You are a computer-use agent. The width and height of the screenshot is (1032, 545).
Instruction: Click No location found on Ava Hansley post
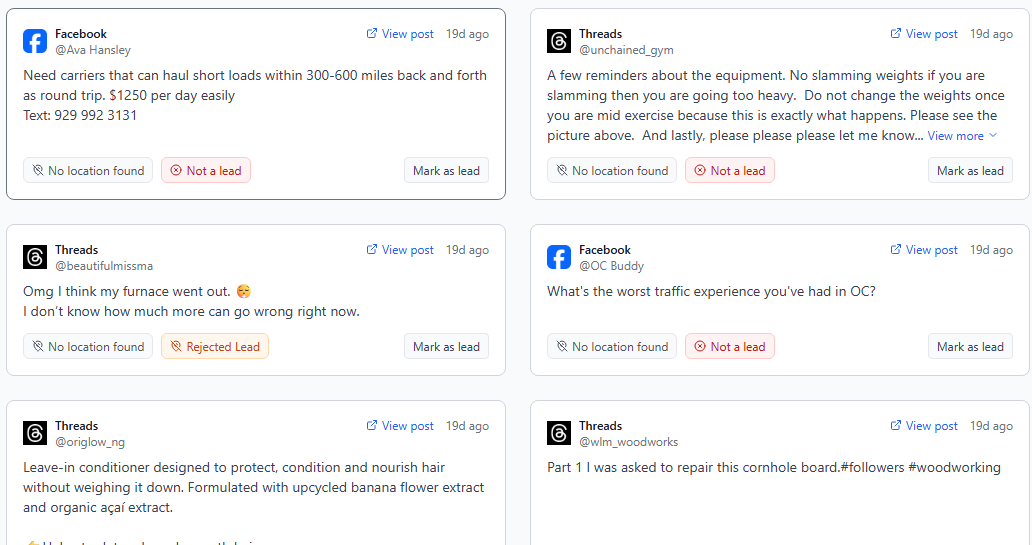point(88,170)
